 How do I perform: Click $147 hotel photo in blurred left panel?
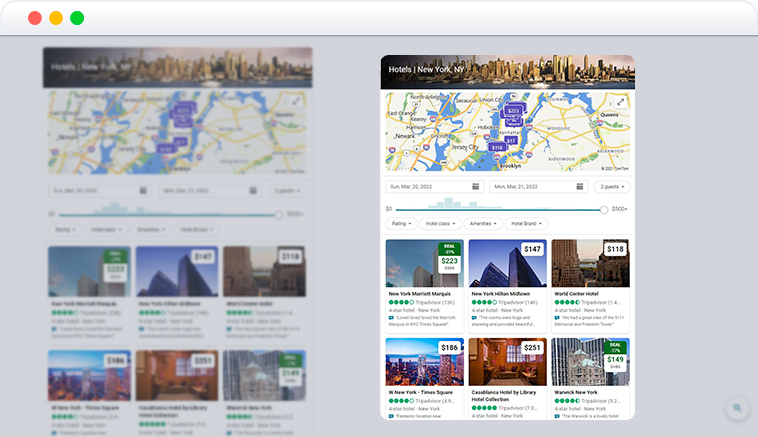(x=177, y=271)
